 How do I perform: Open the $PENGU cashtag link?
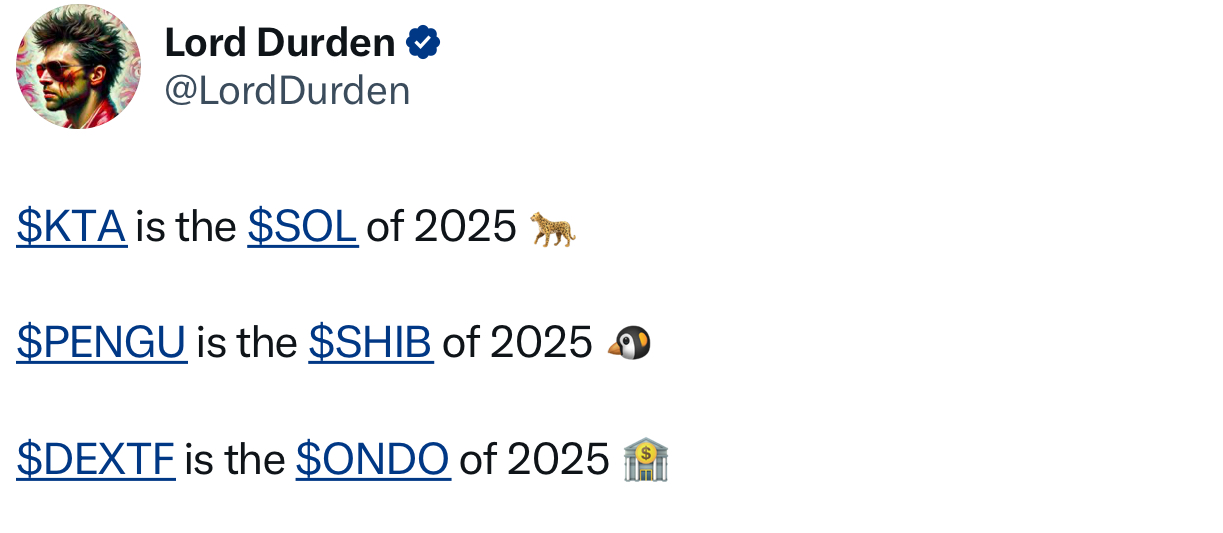click(101, 344)
